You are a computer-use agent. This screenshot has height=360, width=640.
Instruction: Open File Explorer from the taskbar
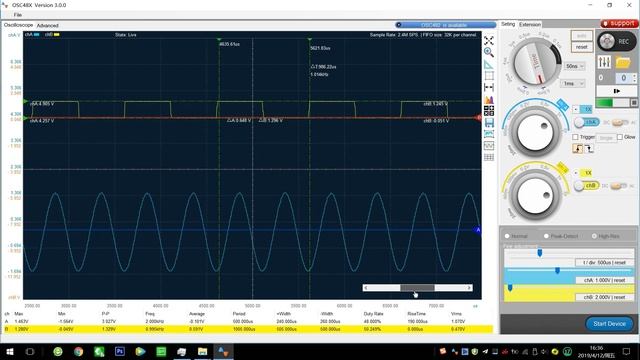202,351
